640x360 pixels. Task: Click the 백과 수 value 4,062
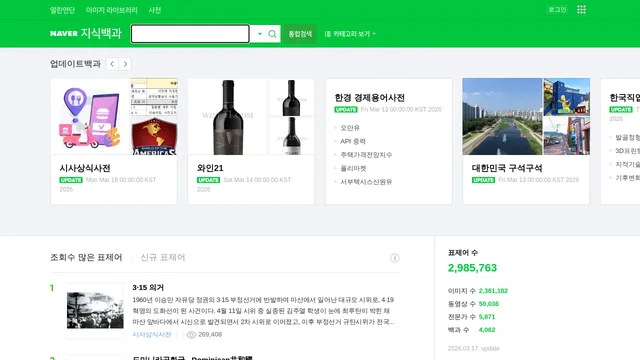pyautogui.click(x=487, y=330)
